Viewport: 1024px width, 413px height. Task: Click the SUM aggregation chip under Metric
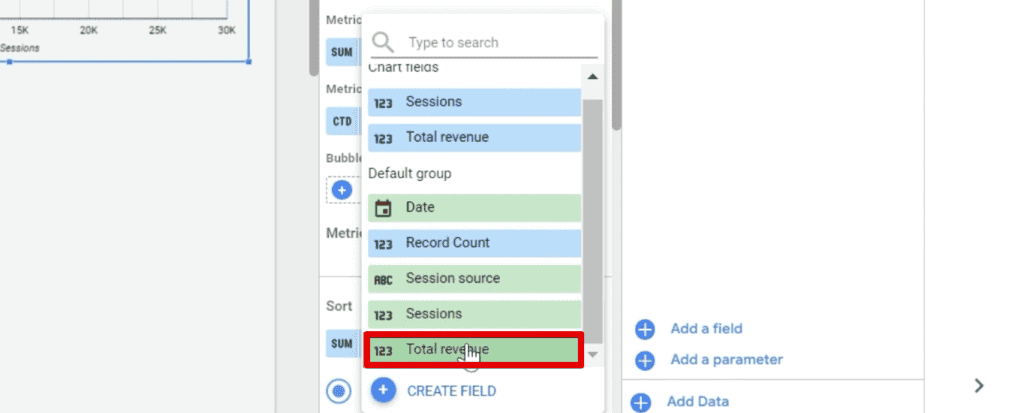[x=342, y=52]
